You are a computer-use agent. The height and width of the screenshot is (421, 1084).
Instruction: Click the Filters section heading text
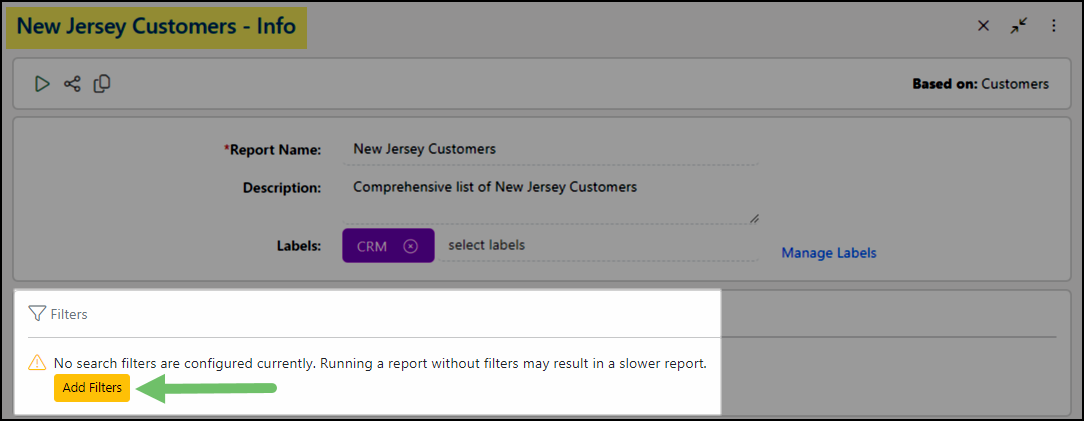point(69,315)
